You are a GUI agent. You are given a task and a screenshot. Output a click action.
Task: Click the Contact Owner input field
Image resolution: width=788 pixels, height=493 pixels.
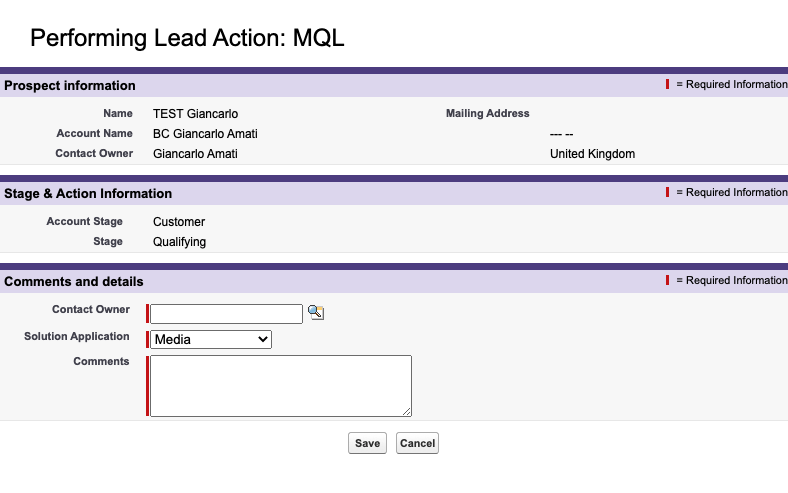(226, 314)
